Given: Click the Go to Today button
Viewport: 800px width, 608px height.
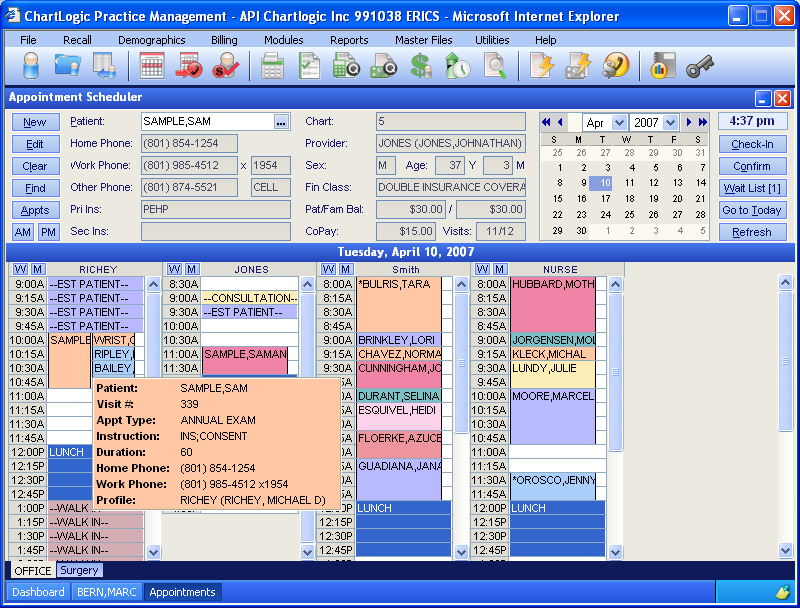Looking at the screenshot, I should pos(752,210).
